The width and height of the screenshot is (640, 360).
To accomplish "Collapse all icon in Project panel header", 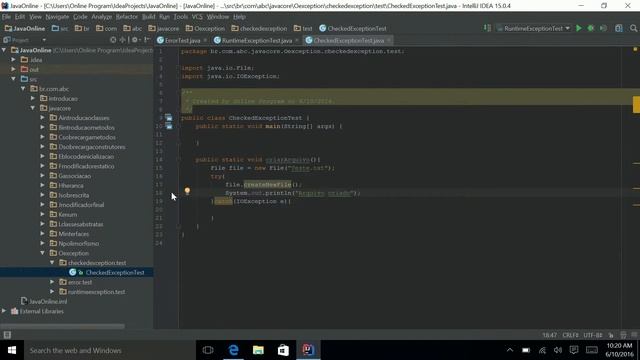I will tap(123, 40).
